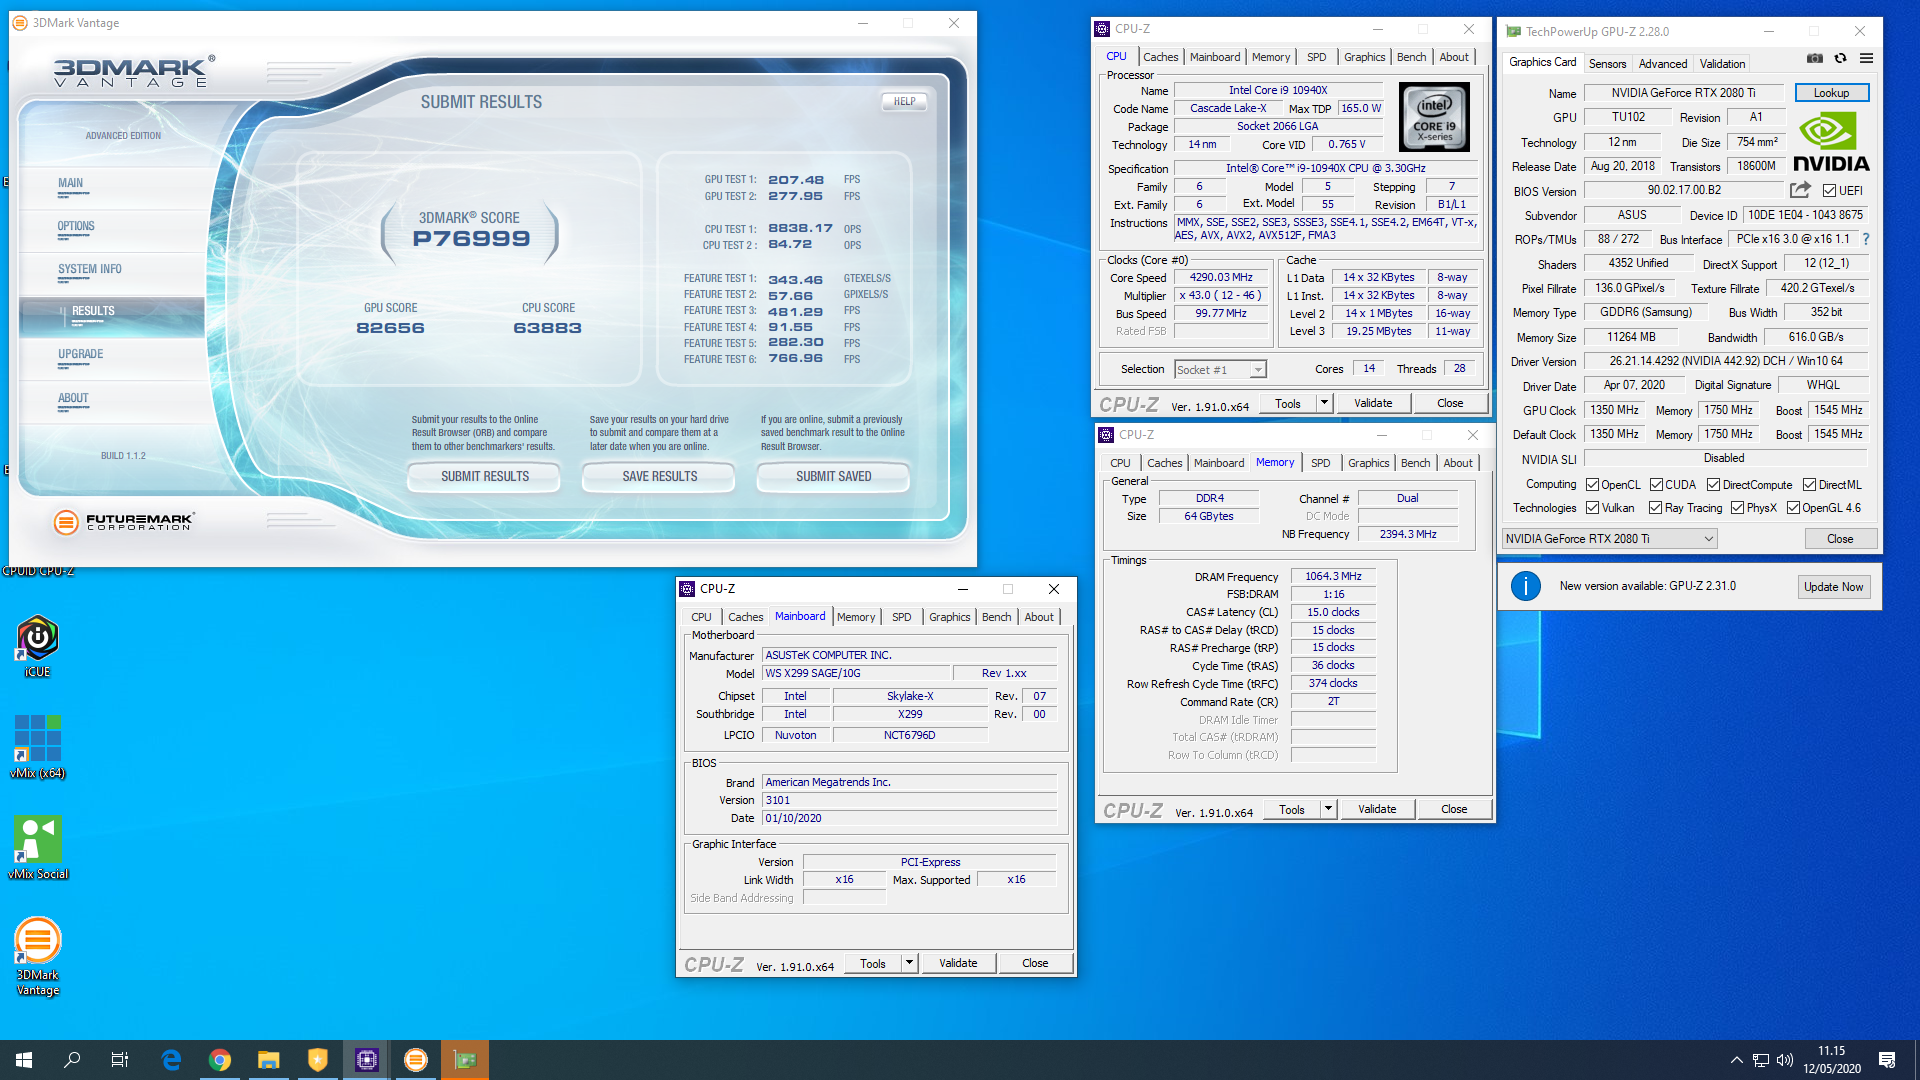Toggle the PhysX checkbox
This screenshot has height=1080, width=1920.
click(1737, 508)
